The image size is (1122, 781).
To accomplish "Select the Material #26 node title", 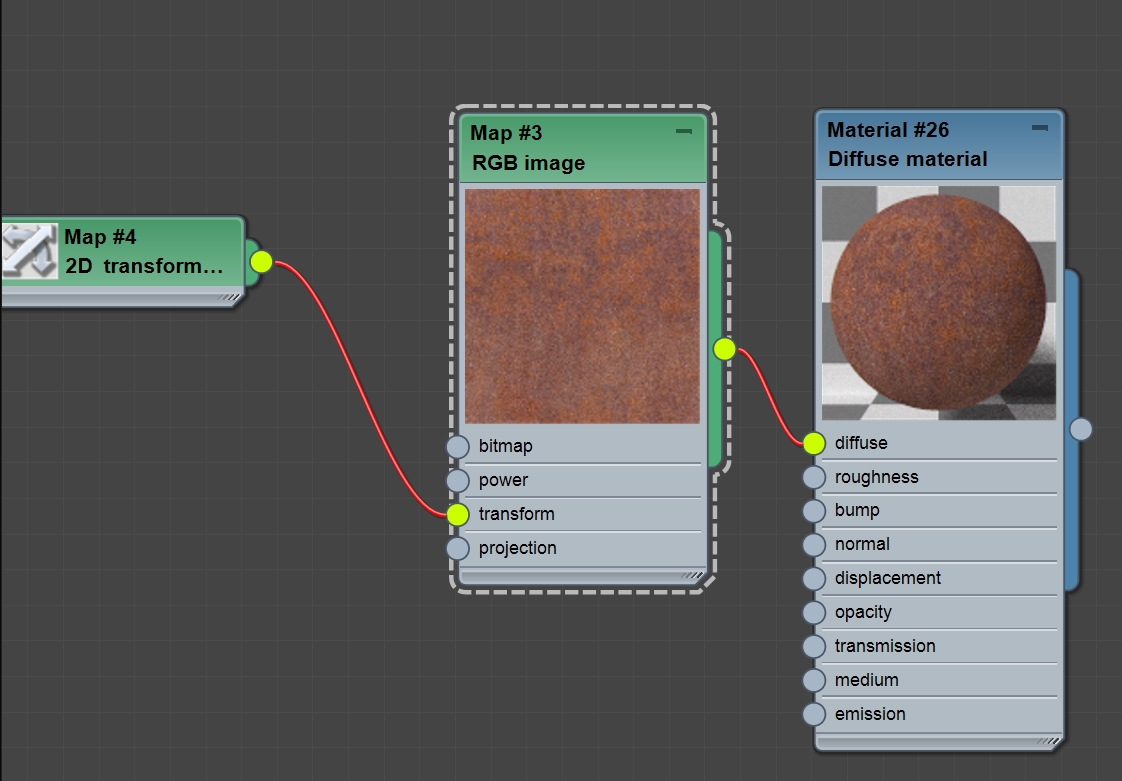I will point(888,130).
